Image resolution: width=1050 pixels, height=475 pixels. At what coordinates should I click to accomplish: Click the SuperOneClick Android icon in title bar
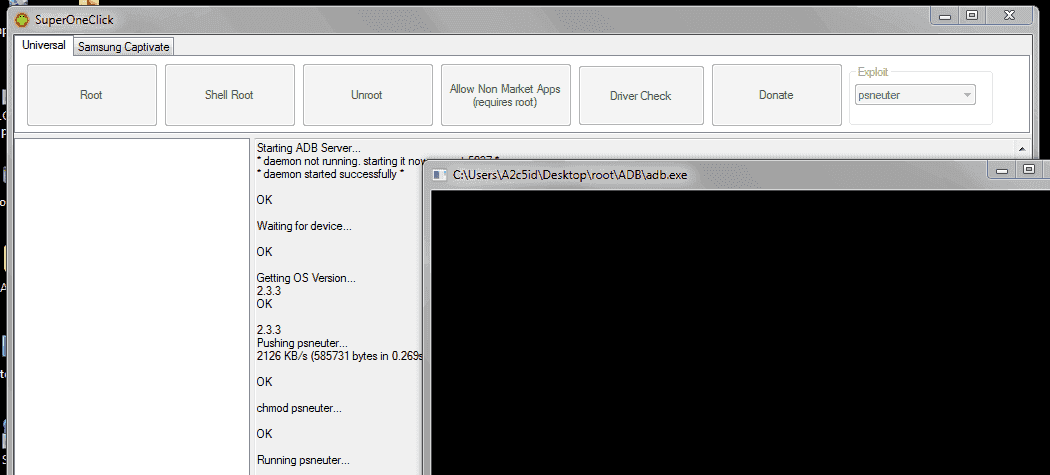(x=22, y=19)
